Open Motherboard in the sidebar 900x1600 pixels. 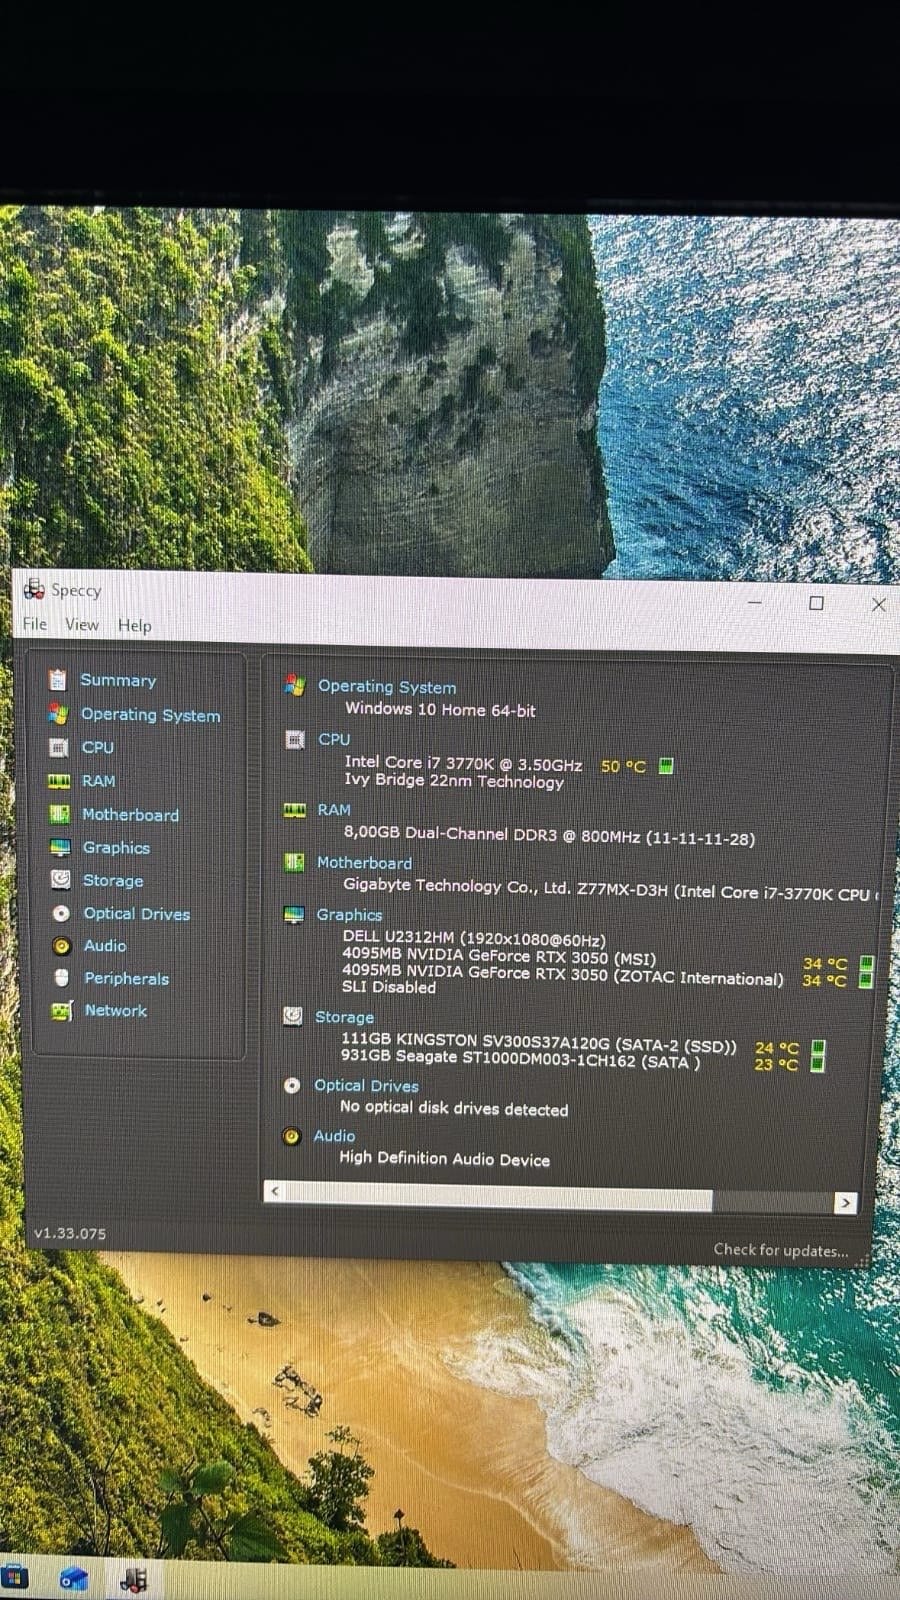coord(130,815)
